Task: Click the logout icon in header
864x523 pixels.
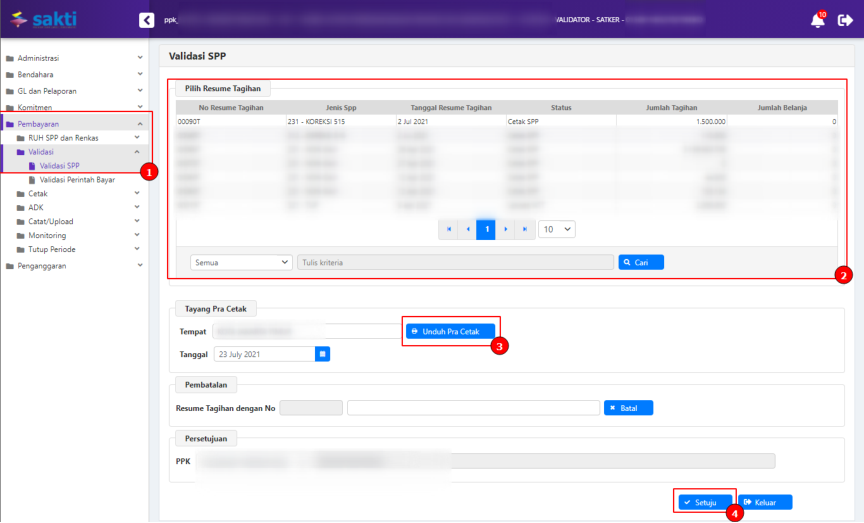Action: pyautogui.click(x=845, y=20)
